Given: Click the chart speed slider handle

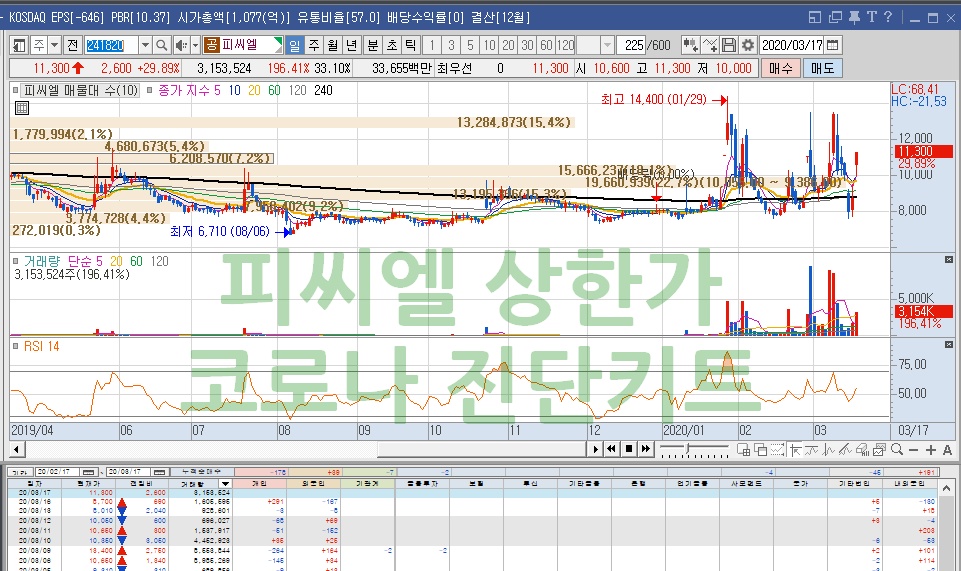Looking at the screenshot, I should click(x=689, y=449).
